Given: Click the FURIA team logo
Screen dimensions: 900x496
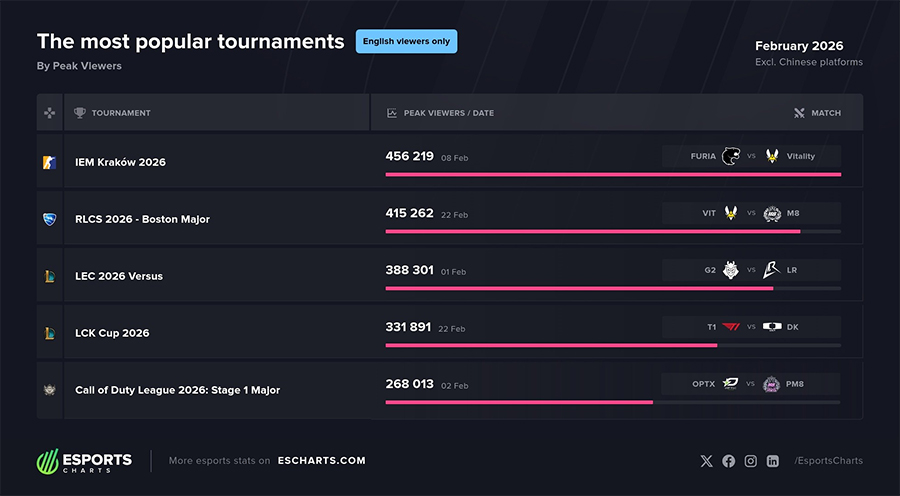Looking at the screenshot, I should point(731,156).
